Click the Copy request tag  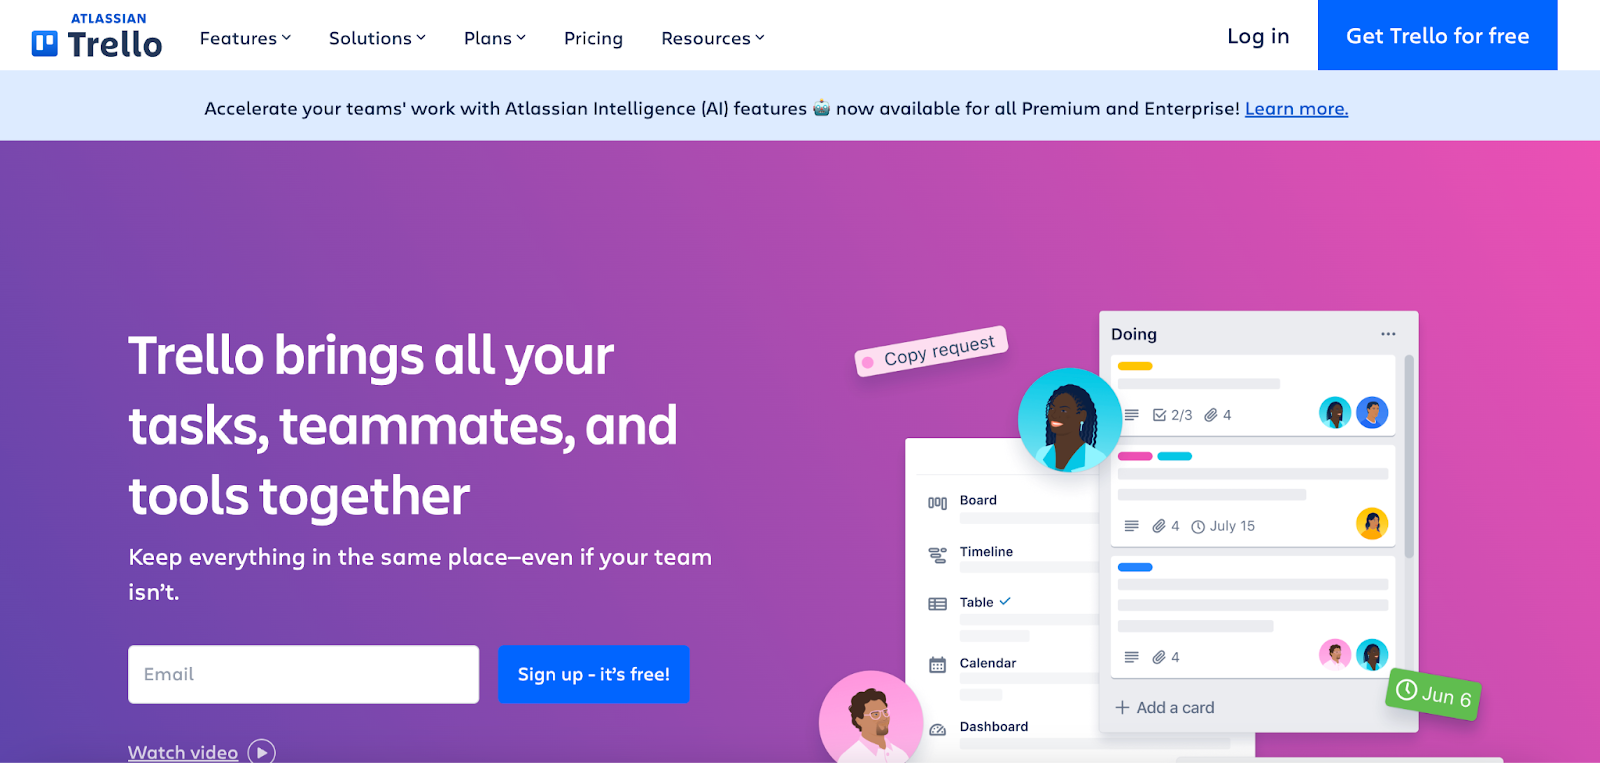[931, 351]
